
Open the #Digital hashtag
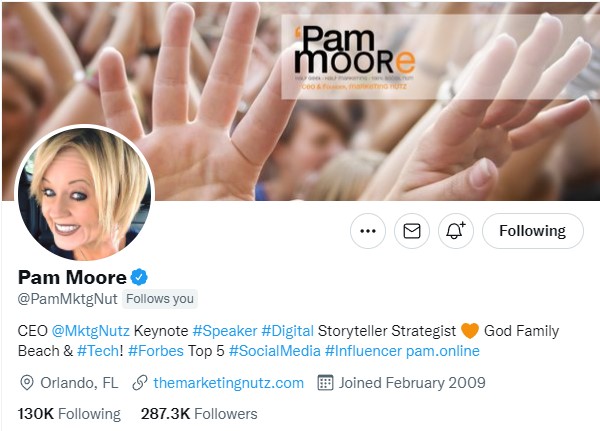287,331
